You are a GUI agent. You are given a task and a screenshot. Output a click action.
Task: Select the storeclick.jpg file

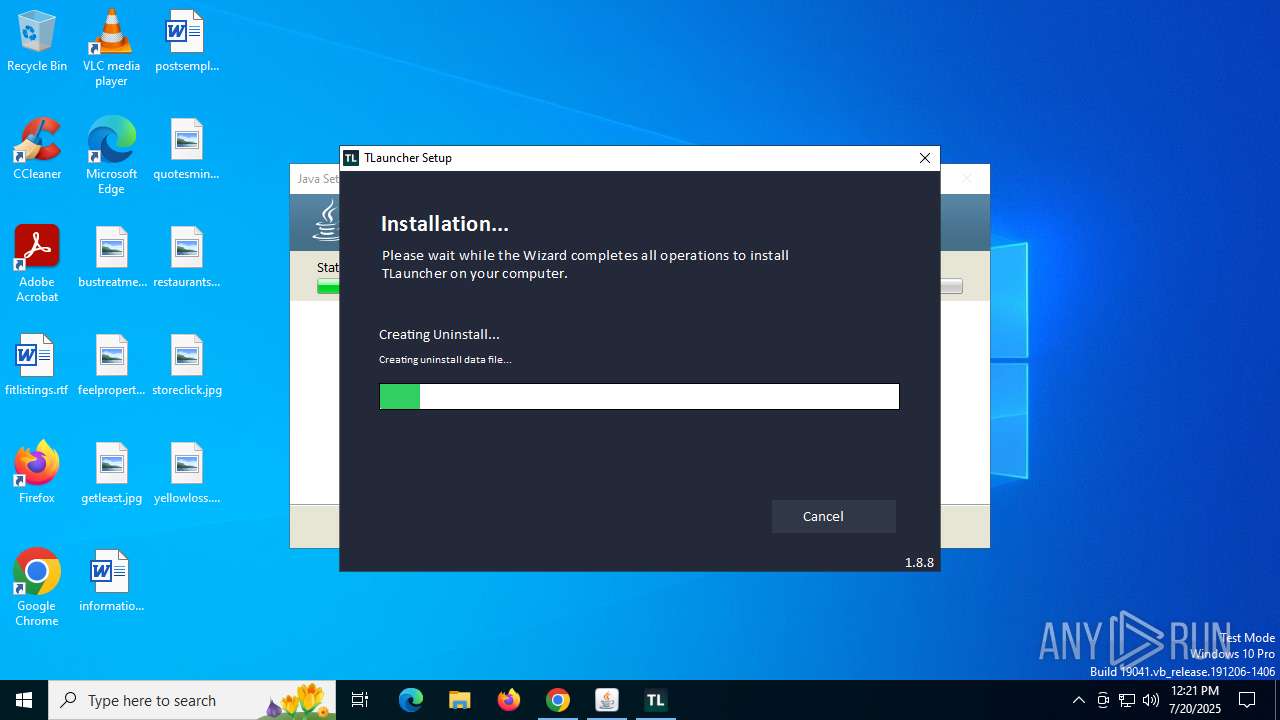coord(187,365)
